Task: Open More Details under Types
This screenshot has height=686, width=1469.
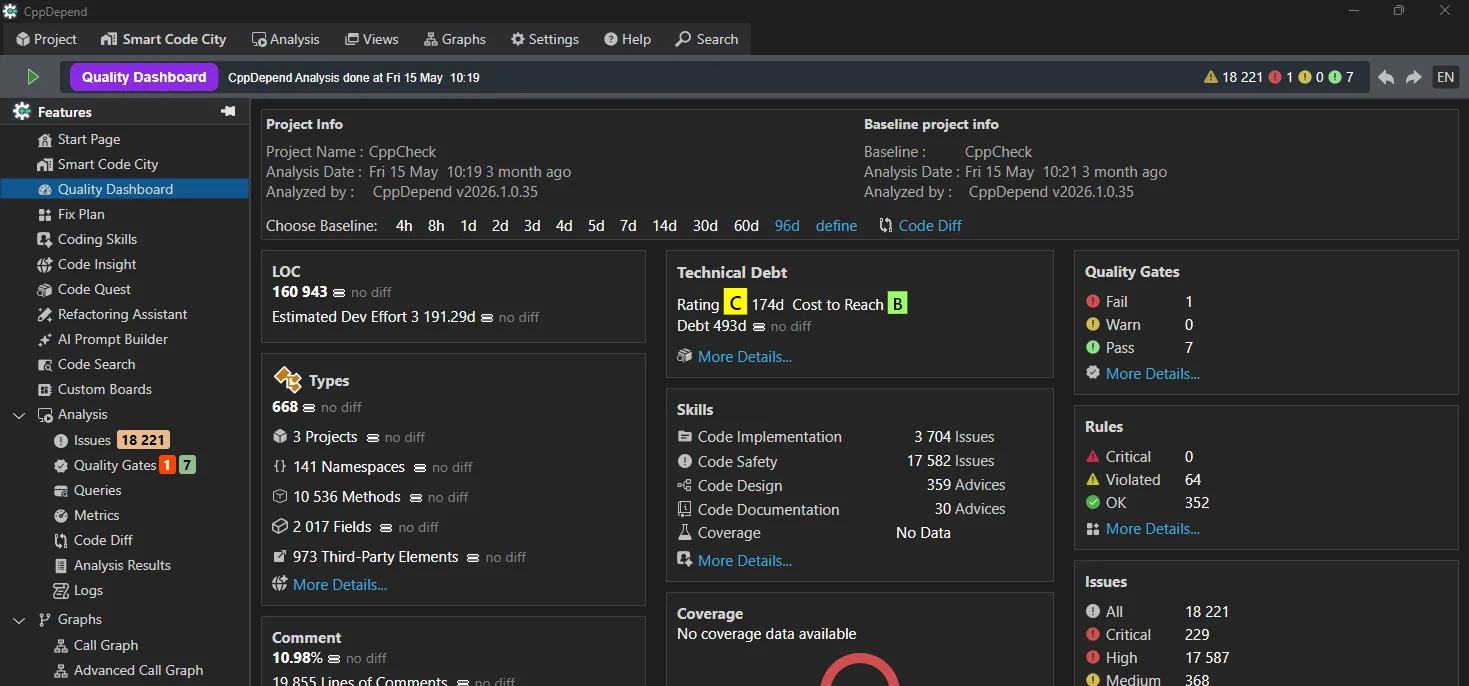Action: click(x=340, y=585)
